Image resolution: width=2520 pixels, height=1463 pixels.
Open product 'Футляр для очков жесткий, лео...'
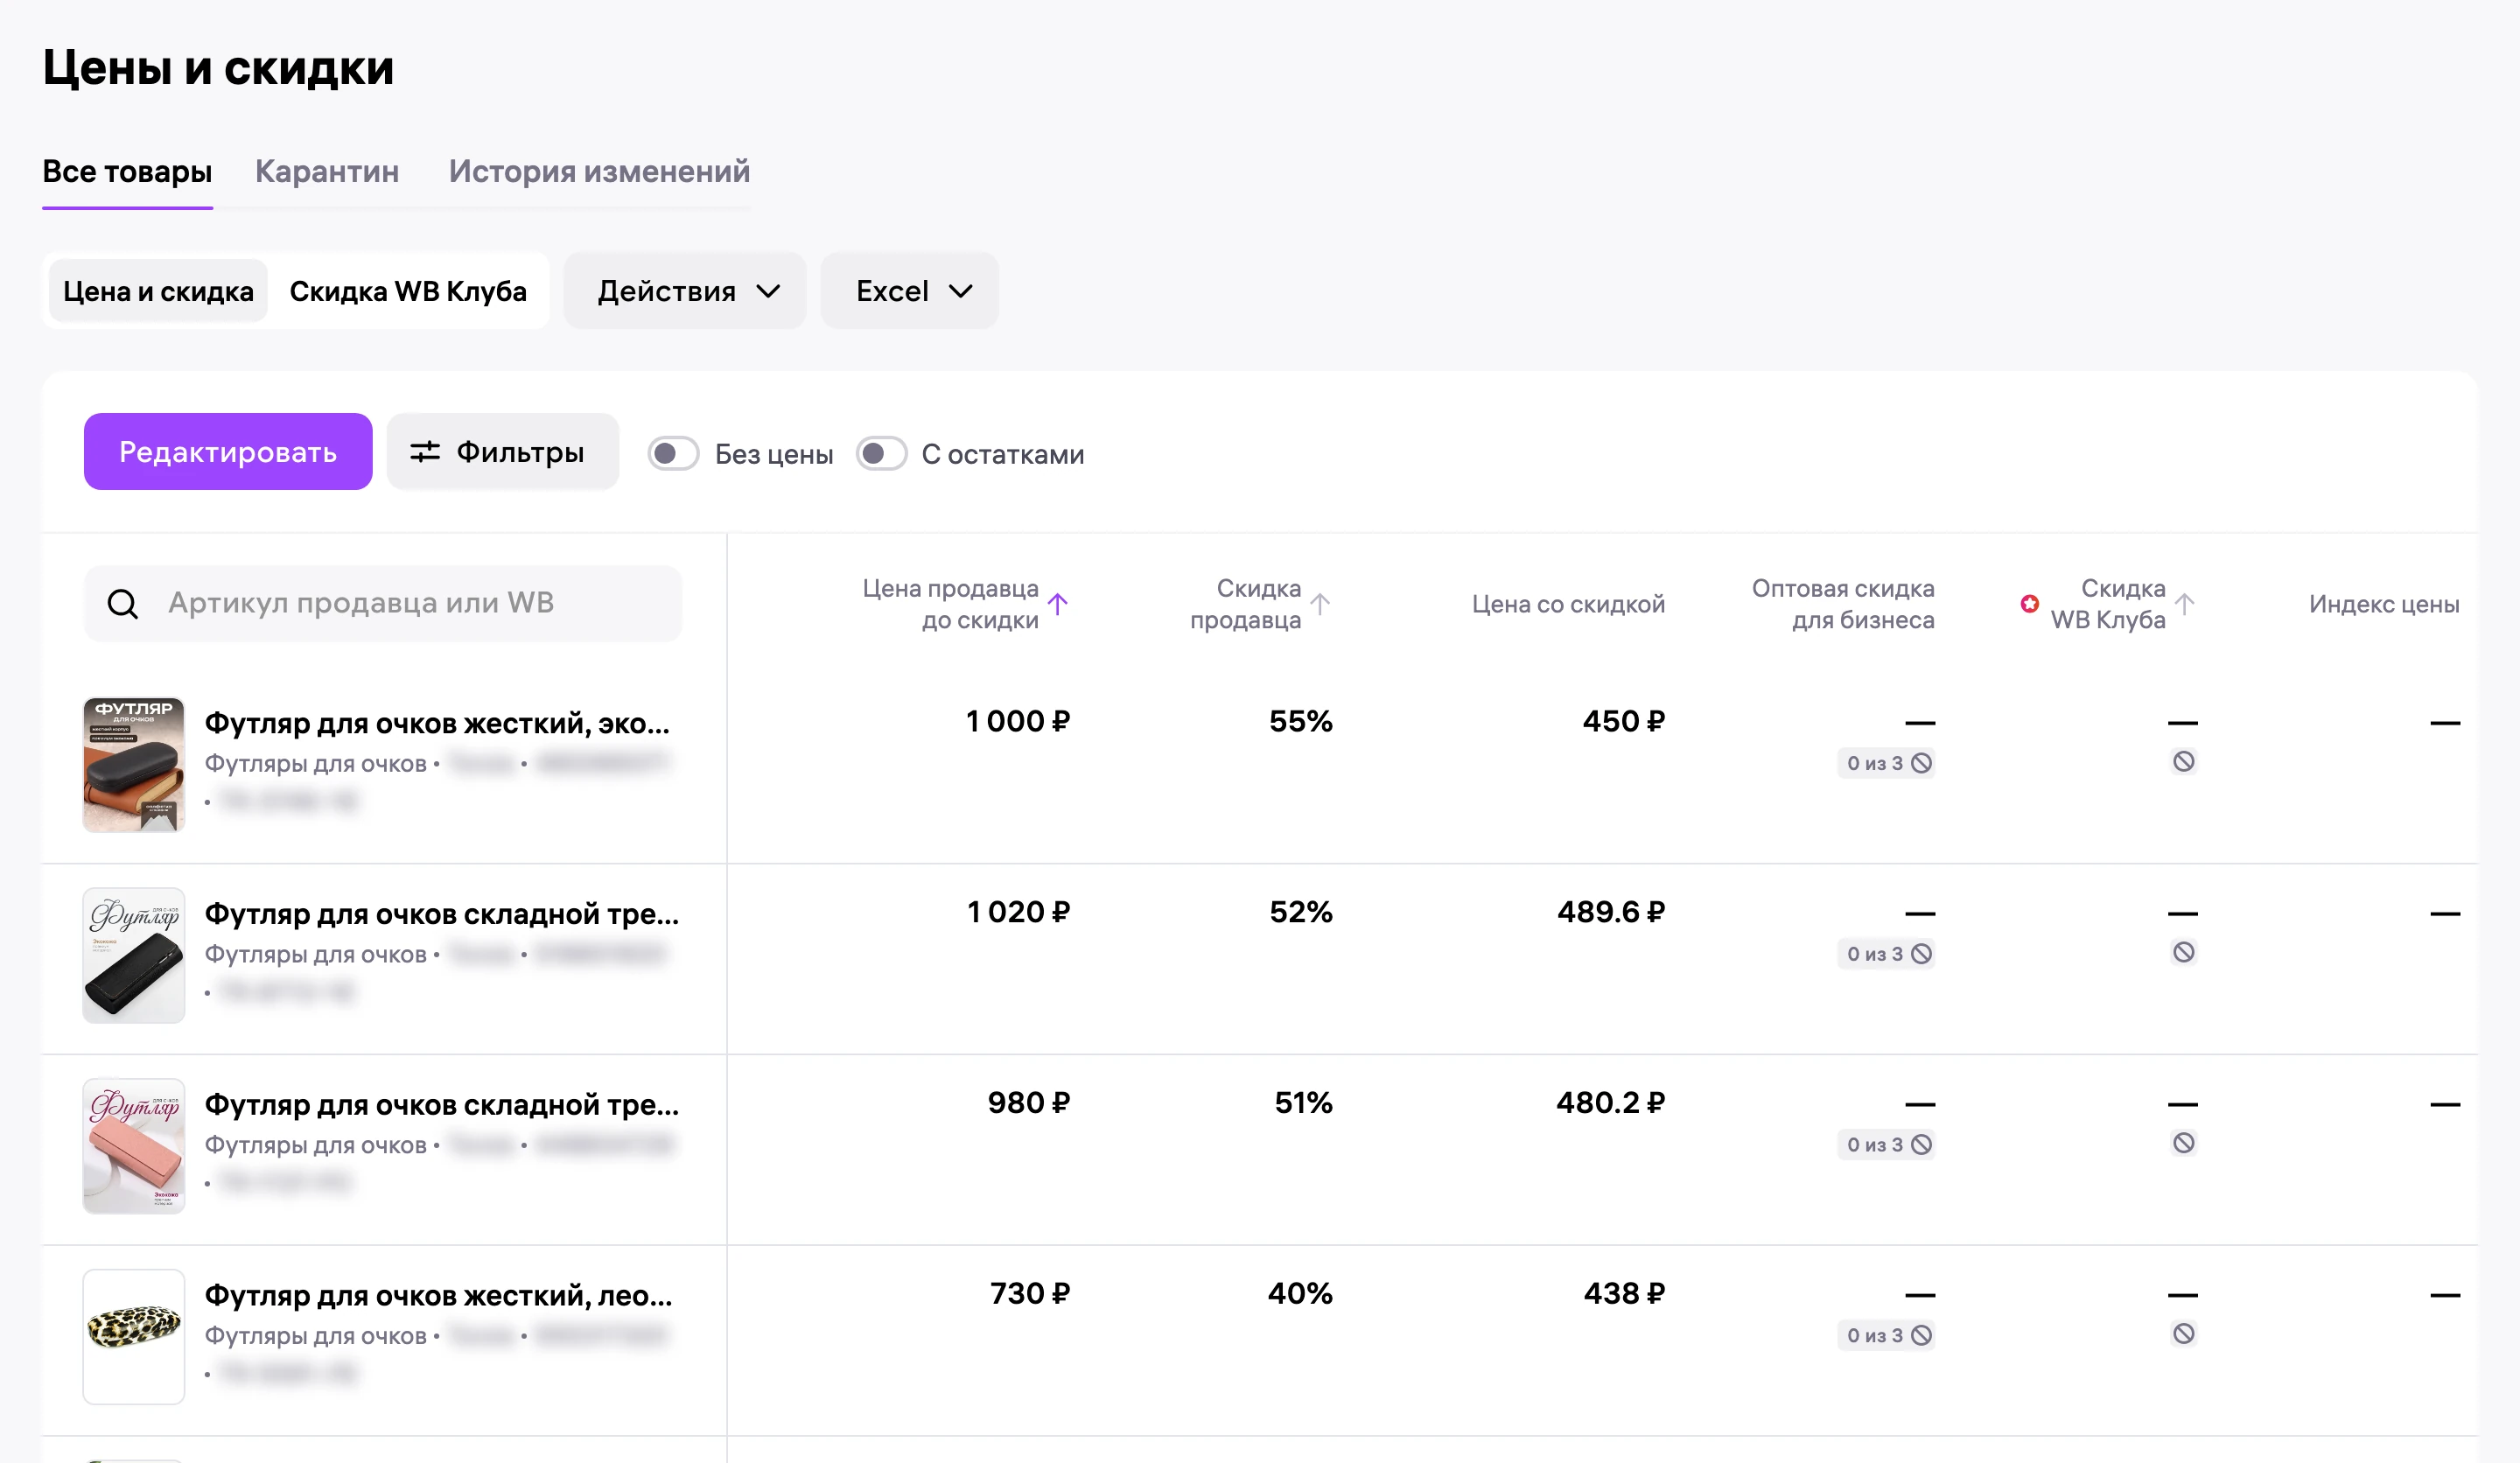click(x=438, y=1295)
